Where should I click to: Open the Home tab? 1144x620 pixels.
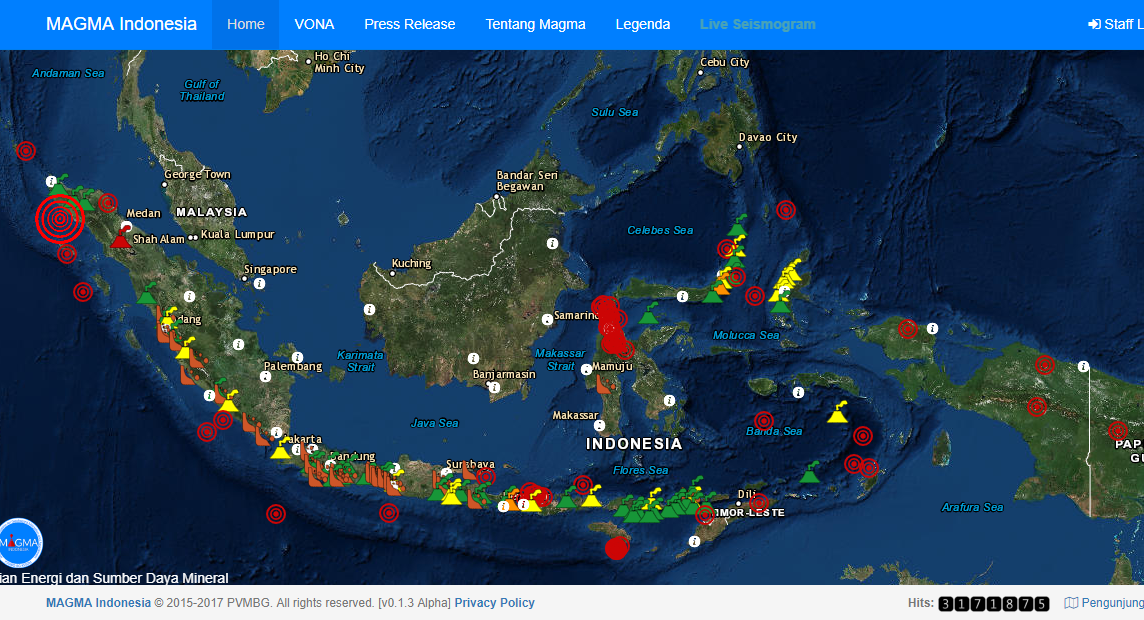click(245, 24)
